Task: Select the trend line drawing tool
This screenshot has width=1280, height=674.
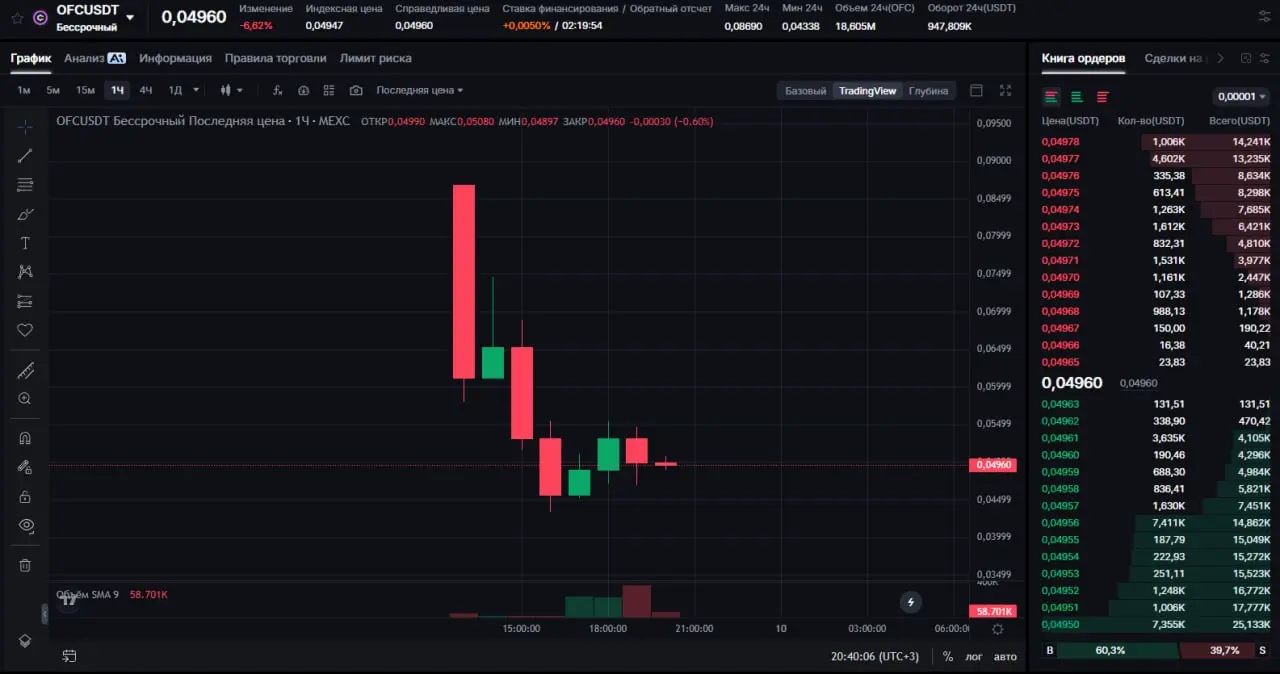Action: coord(25,155)
